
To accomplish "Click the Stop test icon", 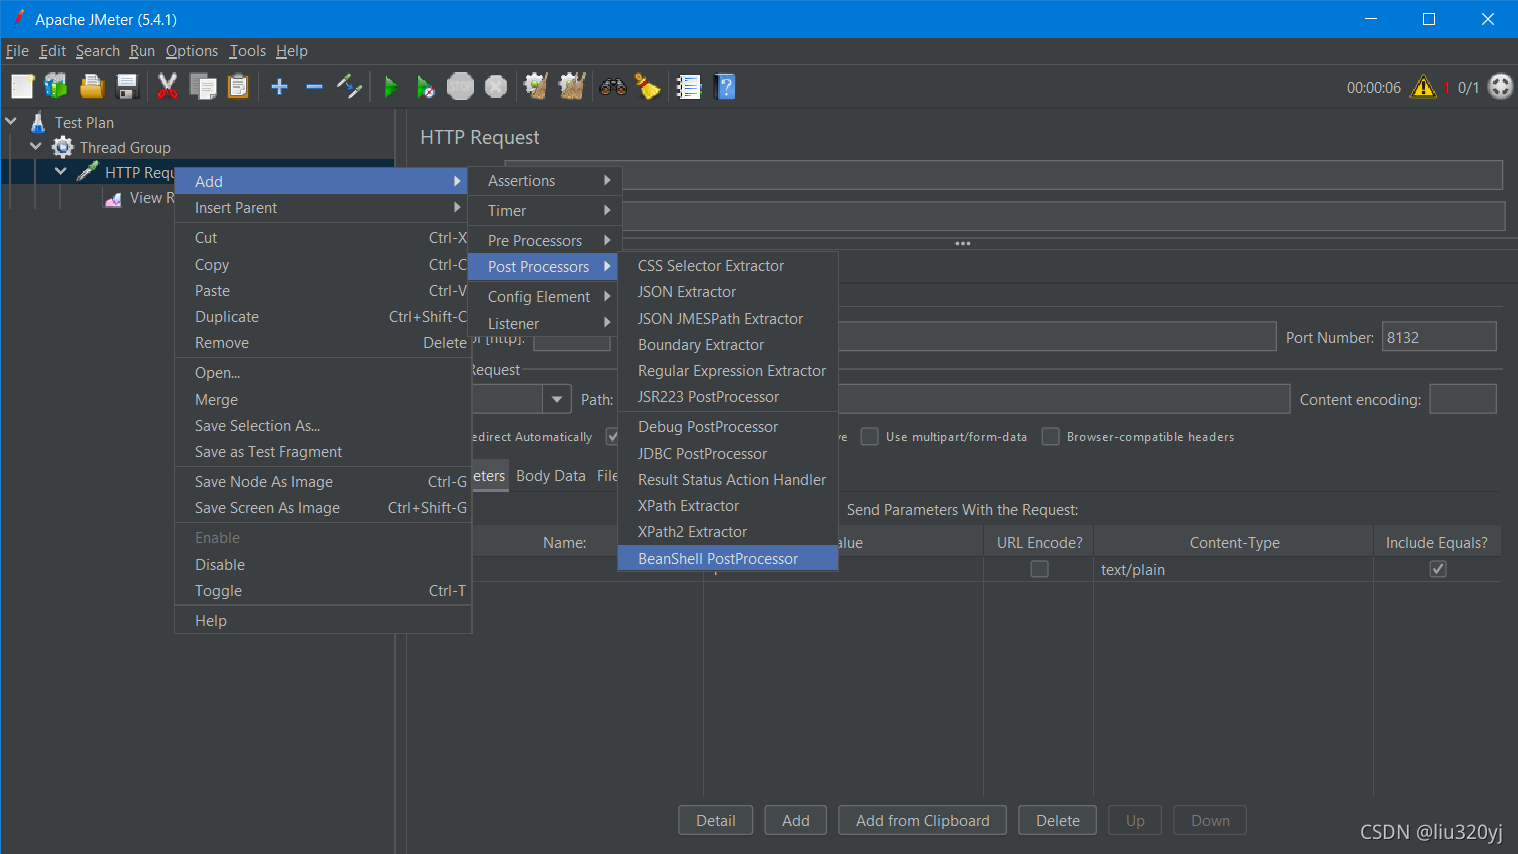I will pos(460,87).
